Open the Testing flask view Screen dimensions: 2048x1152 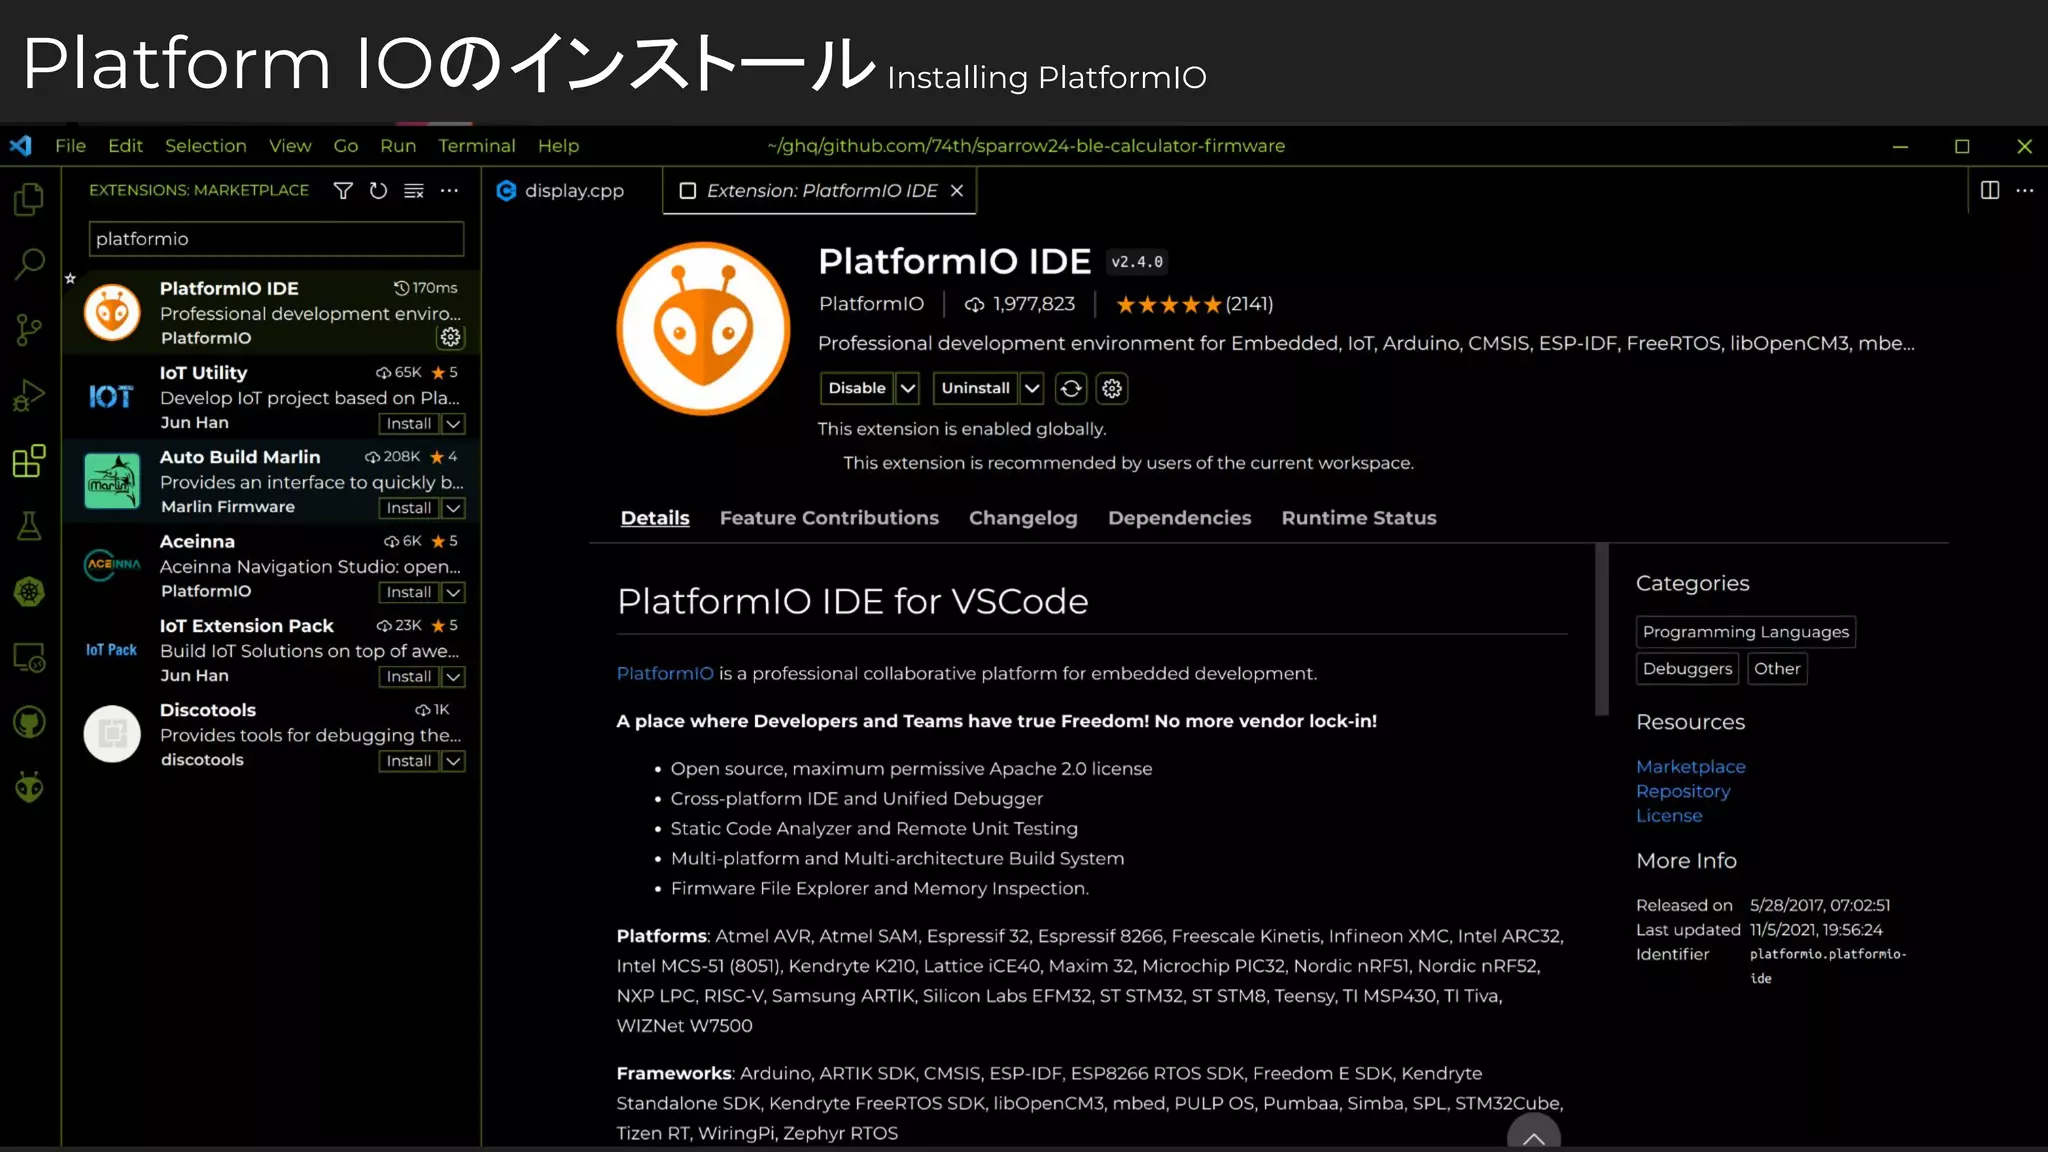coord(29,526)
